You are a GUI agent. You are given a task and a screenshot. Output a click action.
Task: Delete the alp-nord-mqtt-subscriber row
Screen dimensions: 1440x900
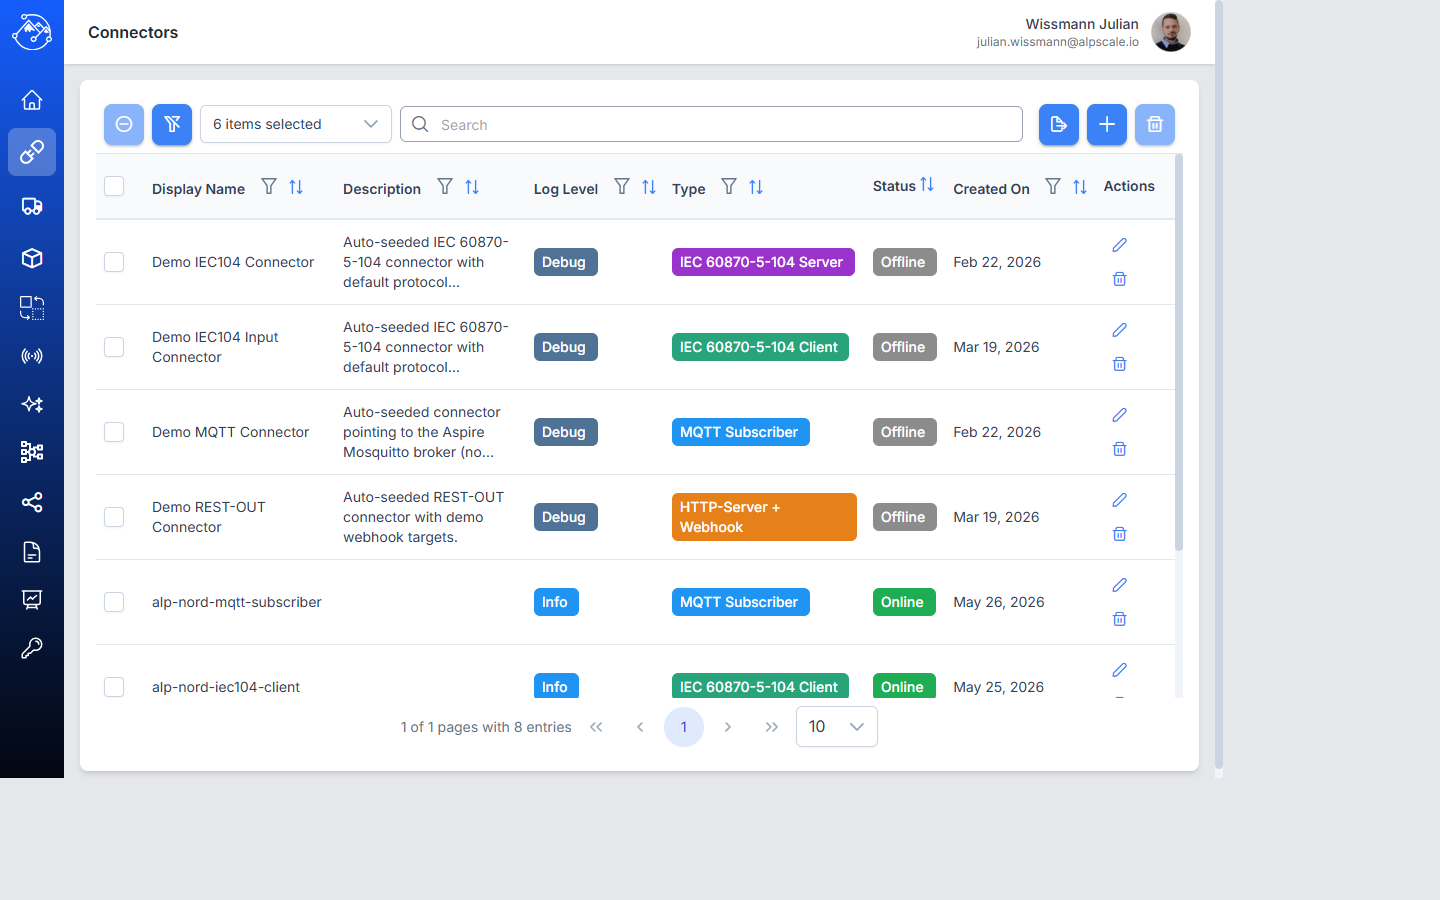1119,619
